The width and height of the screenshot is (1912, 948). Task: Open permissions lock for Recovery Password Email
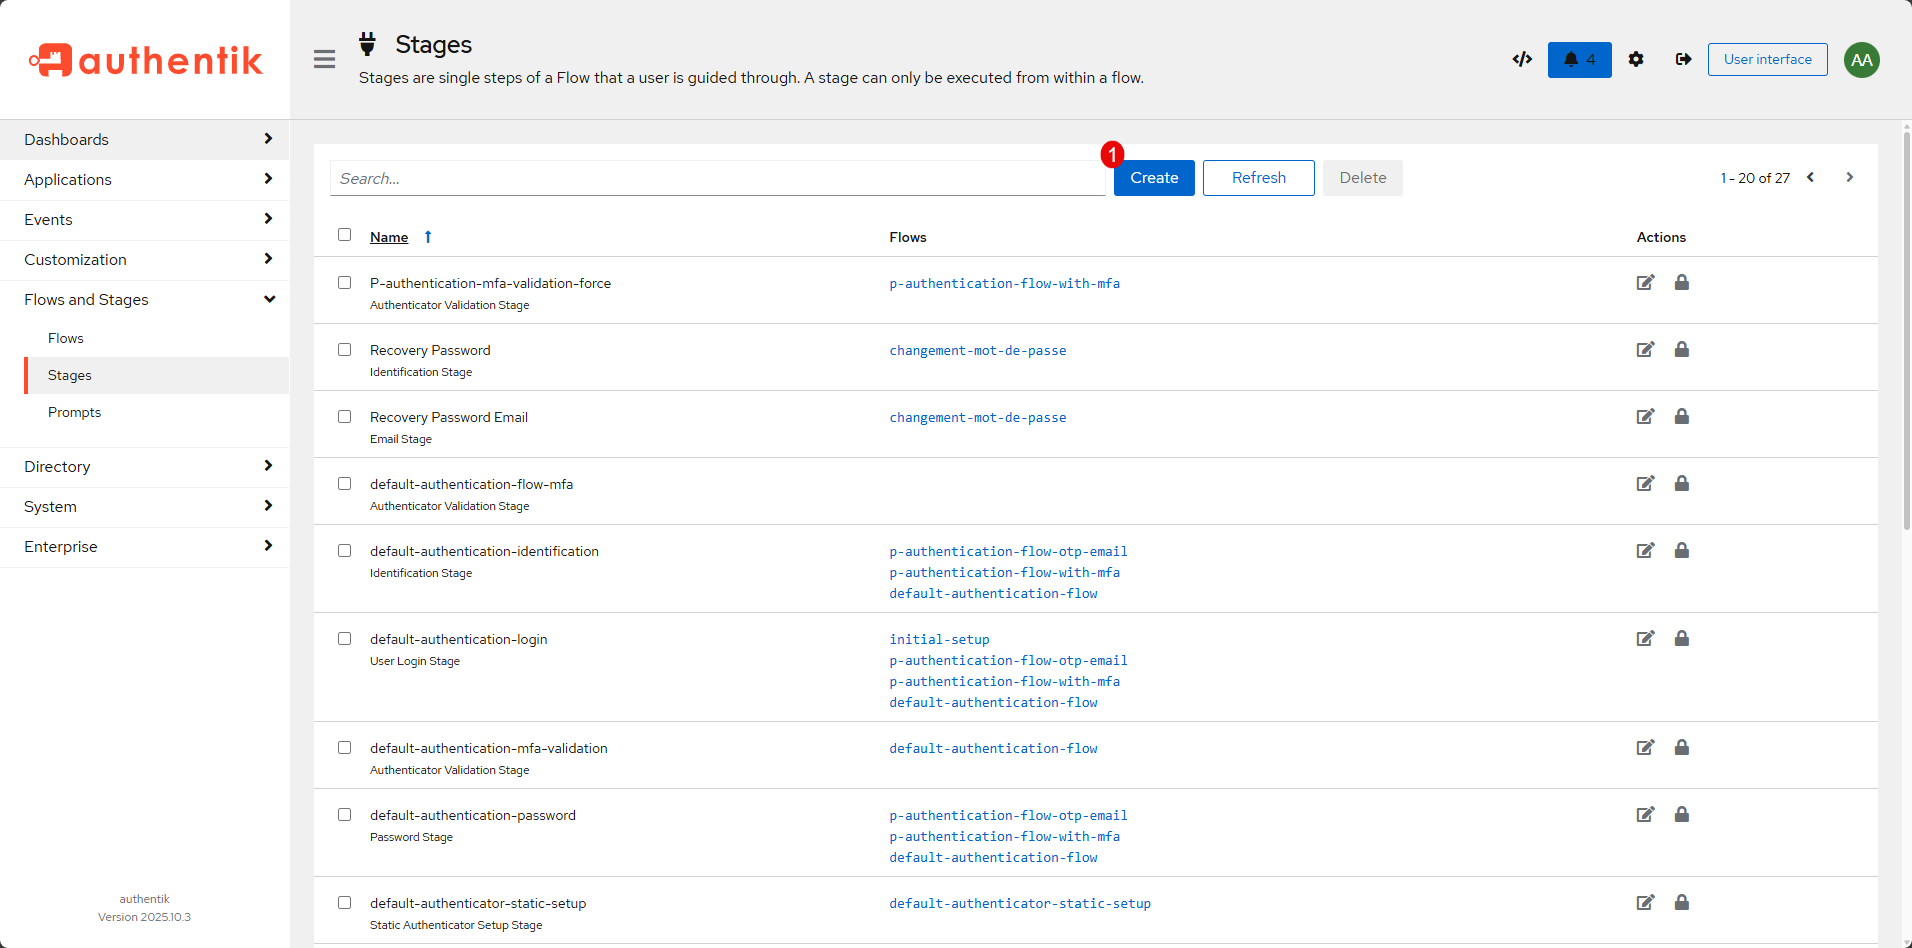(x=1682, y=417)
